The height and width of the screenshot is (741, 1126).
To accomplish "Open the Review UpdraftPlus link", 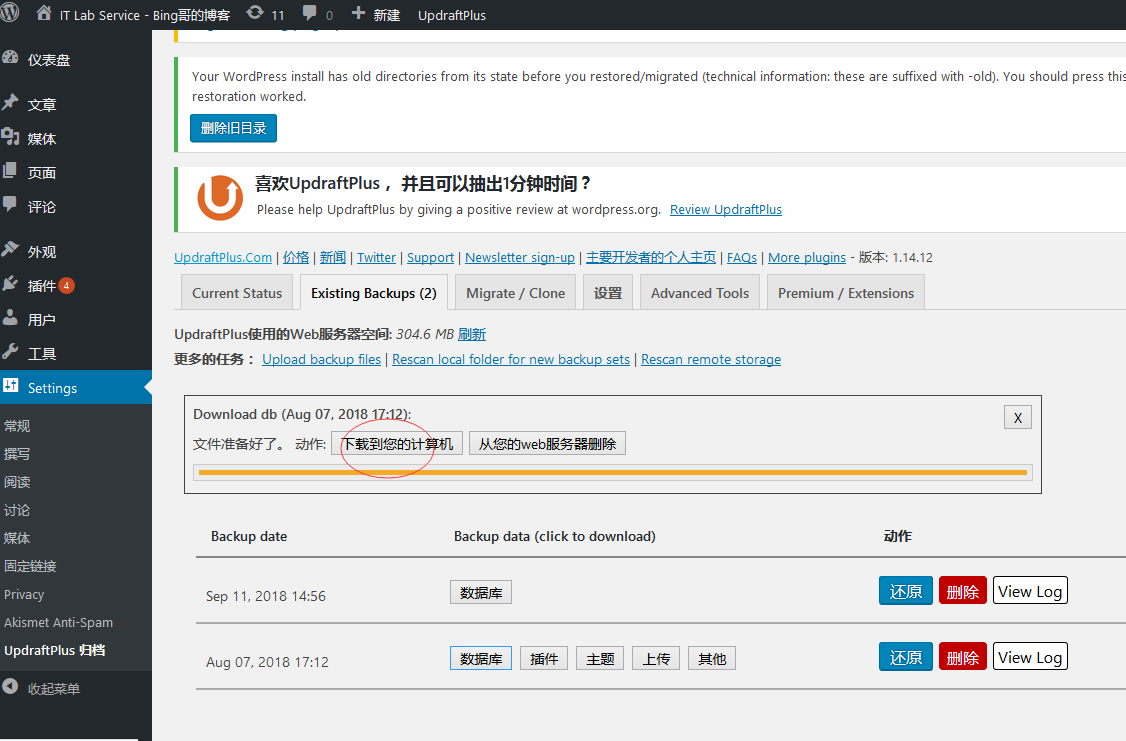I will (x=726, y=210).
